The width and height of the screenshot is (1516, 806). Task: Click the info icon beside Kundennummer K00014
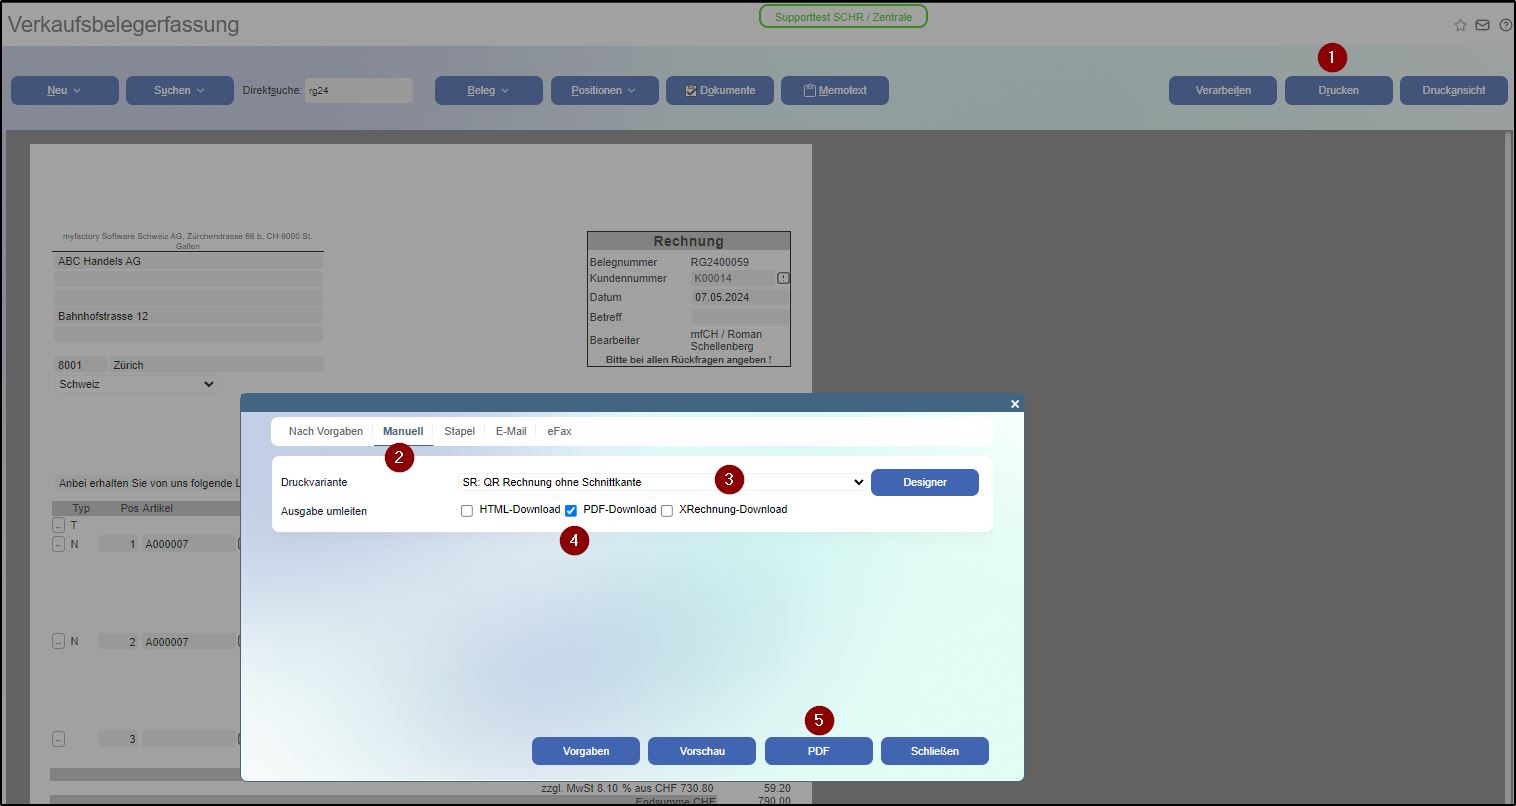[x=784, y=278]
